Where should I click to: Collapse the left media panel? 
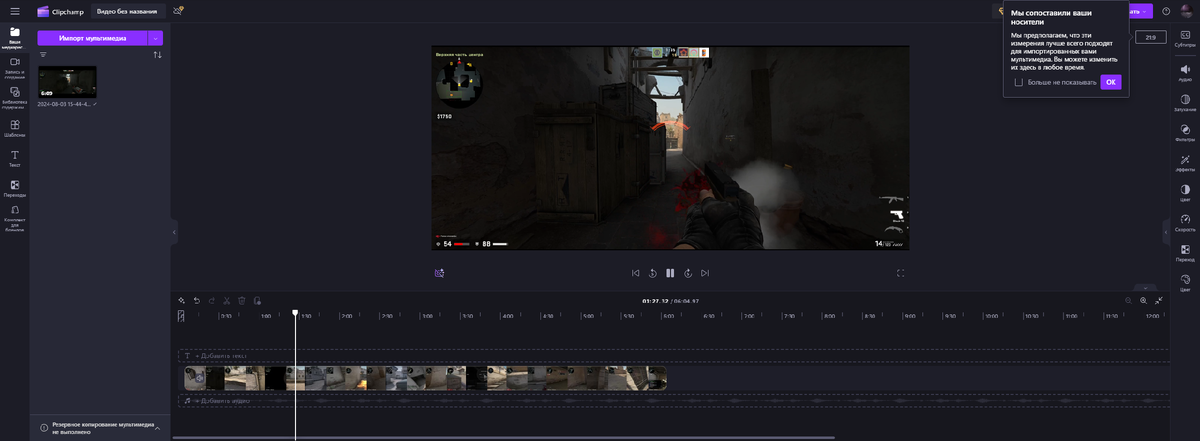coord(174,232)
